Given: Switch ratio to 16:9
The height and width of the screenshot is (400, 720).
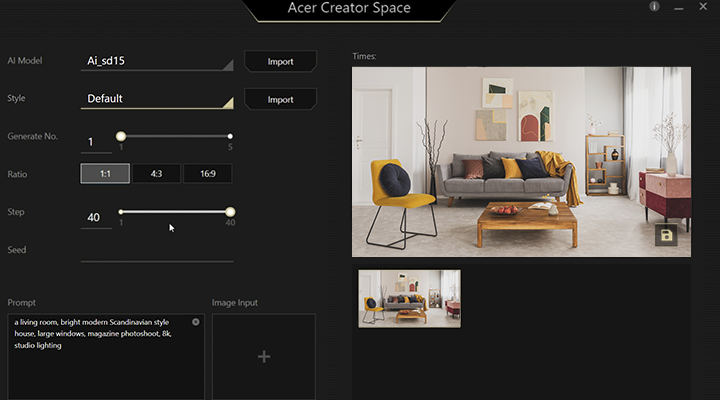Looking at the screenshot, I should coord(207,174).
